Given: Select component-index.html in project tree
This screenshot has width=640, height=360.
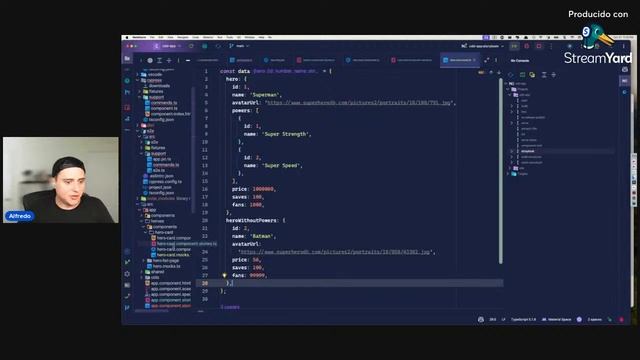Looking at the screenshot, I should [168, 114].
